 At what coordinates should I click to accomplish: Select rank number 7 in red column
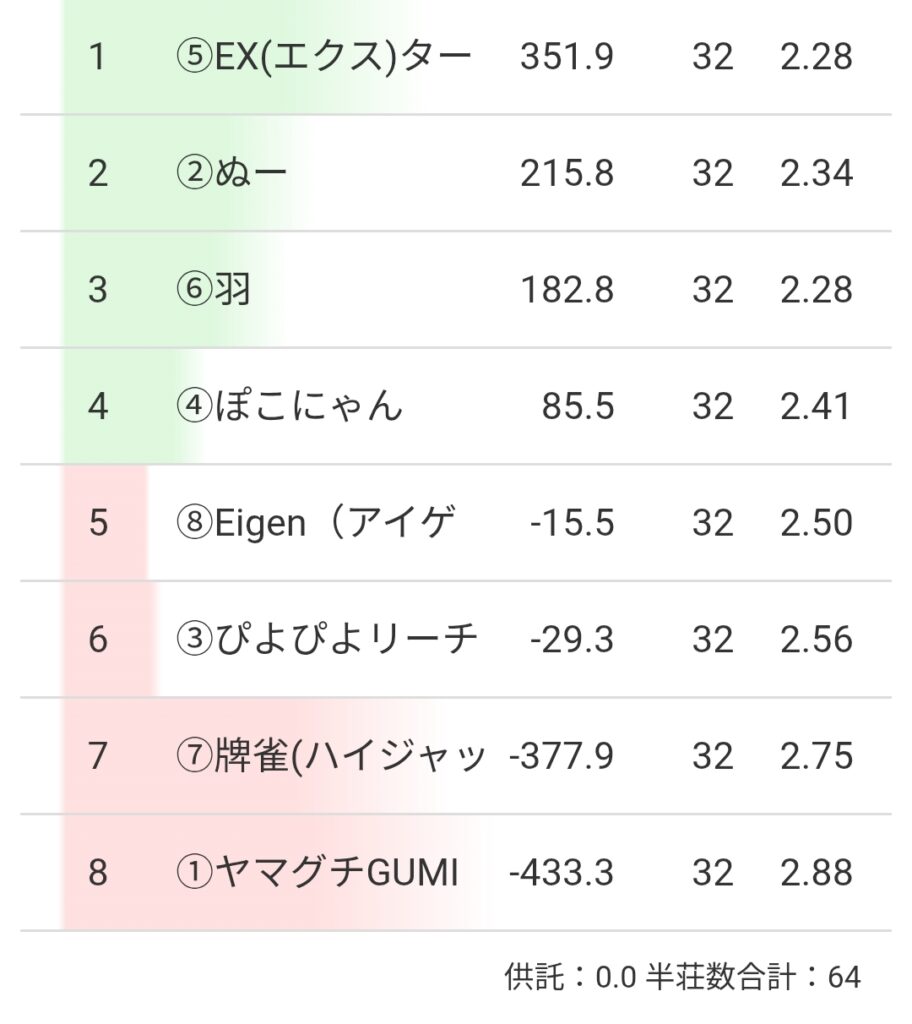coord(97,756)
